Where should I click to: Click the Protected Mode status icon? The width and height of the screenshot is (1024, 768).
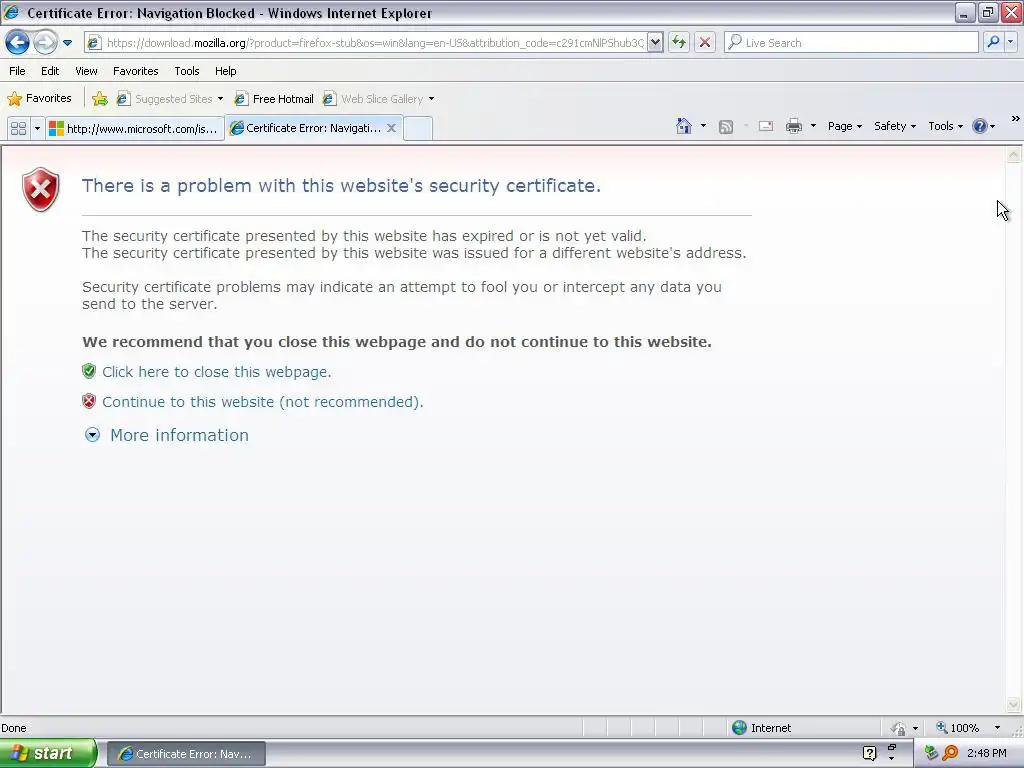pos(899,728)
